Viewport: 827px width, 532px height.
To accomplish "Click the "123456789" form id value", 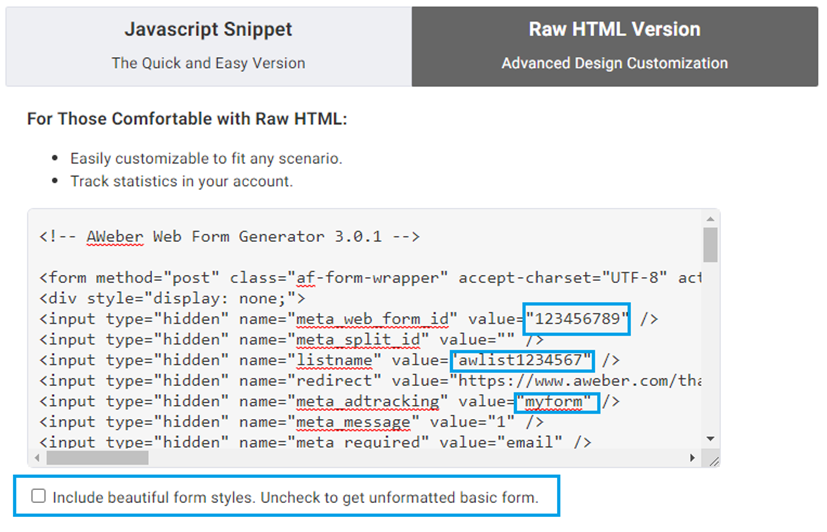I will (576, 318).
